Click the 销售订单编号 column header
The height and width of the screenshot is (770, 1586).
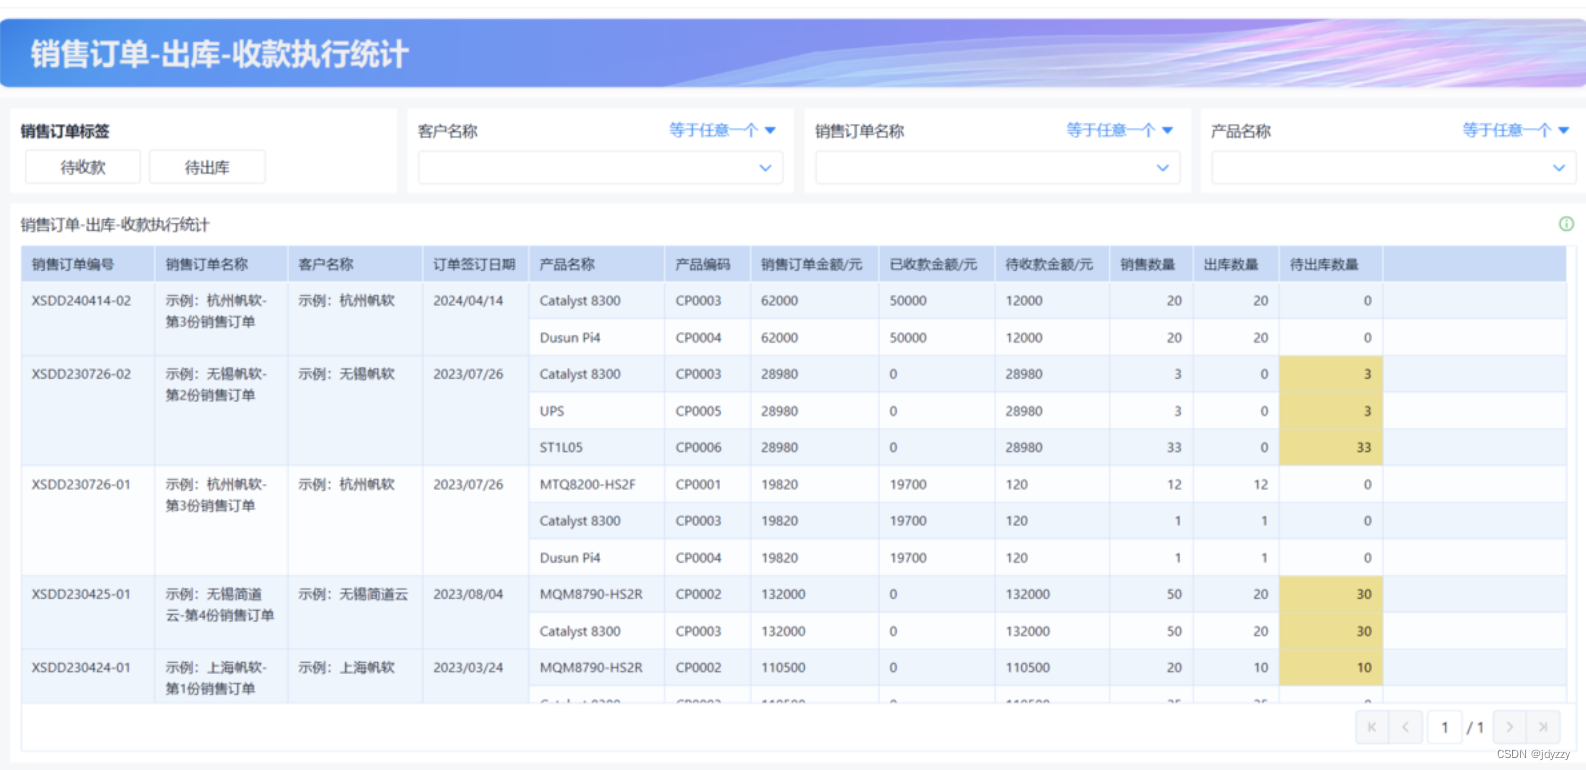[88, 264]
